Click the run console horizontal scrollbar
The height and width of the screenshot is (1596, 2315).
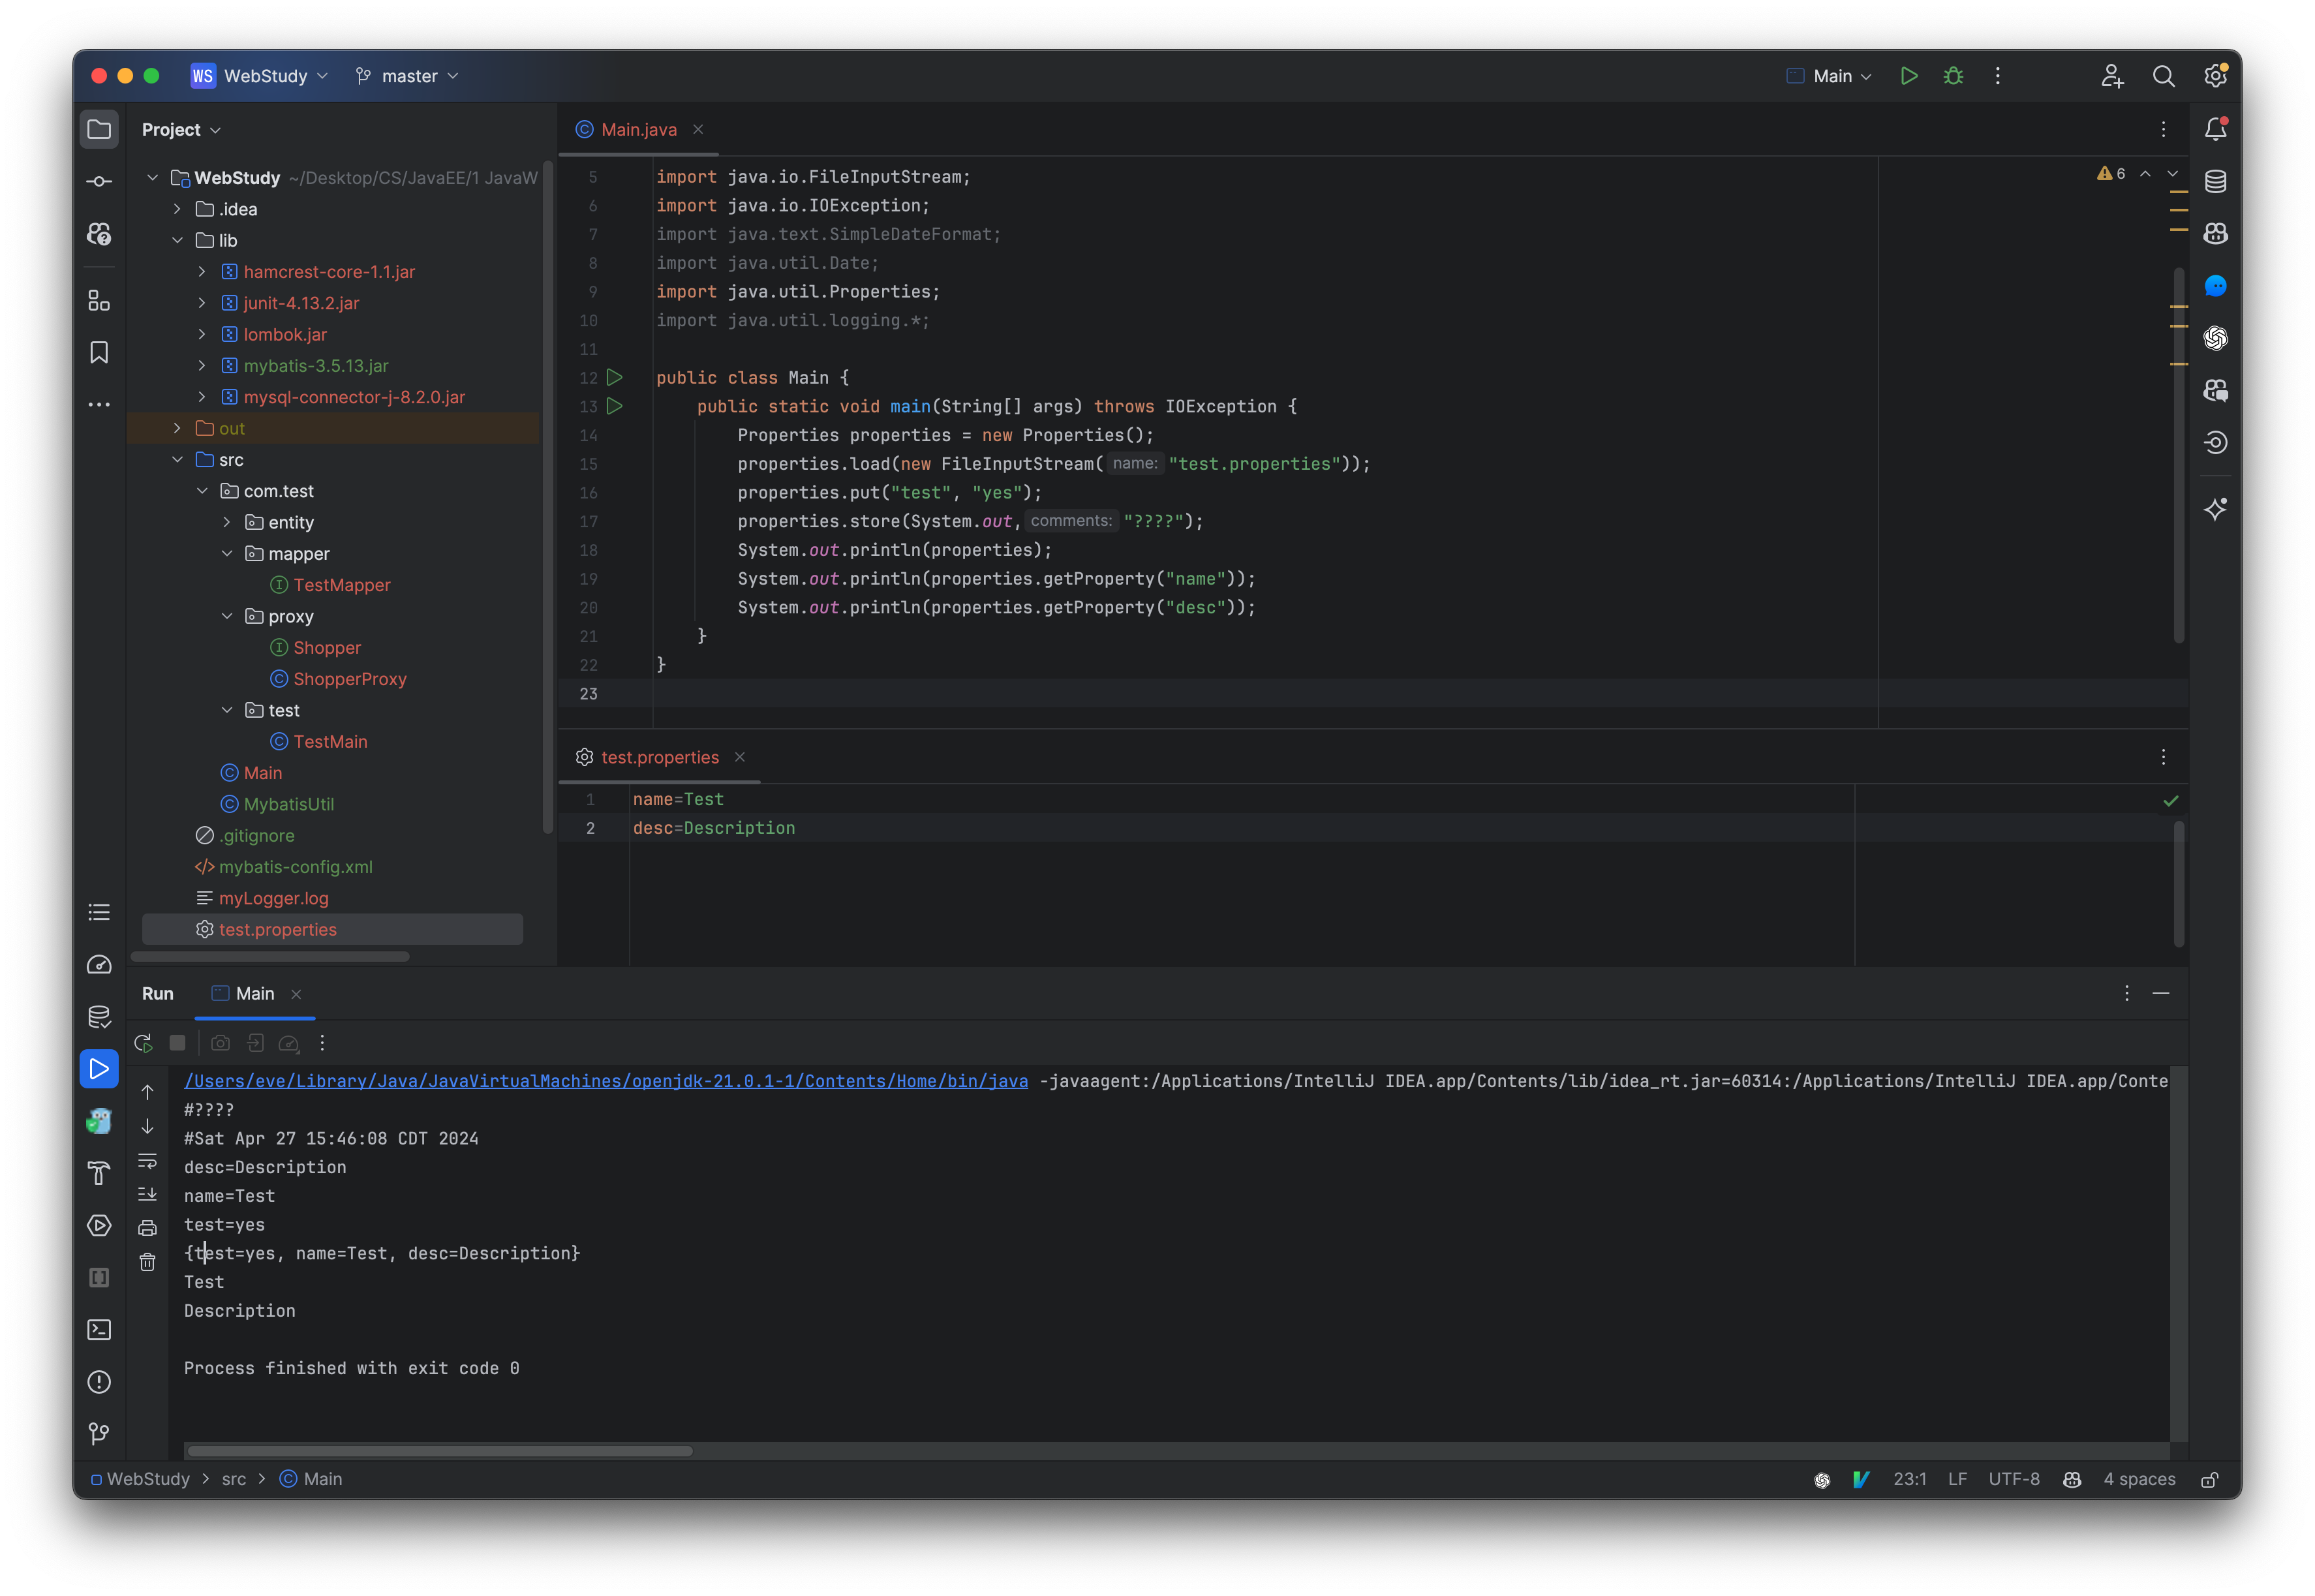(x=440, y=1451)
